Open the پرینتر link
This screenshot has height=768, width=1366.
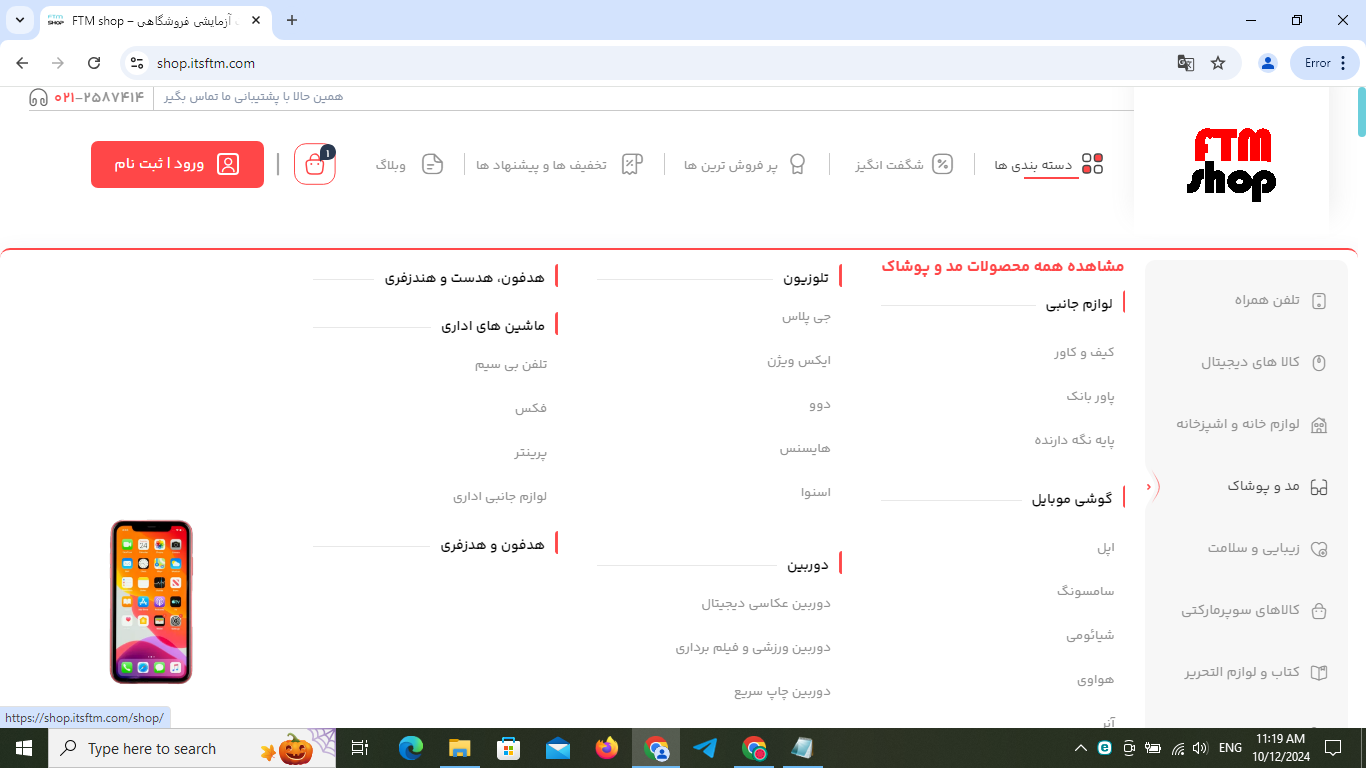[531, 453]
